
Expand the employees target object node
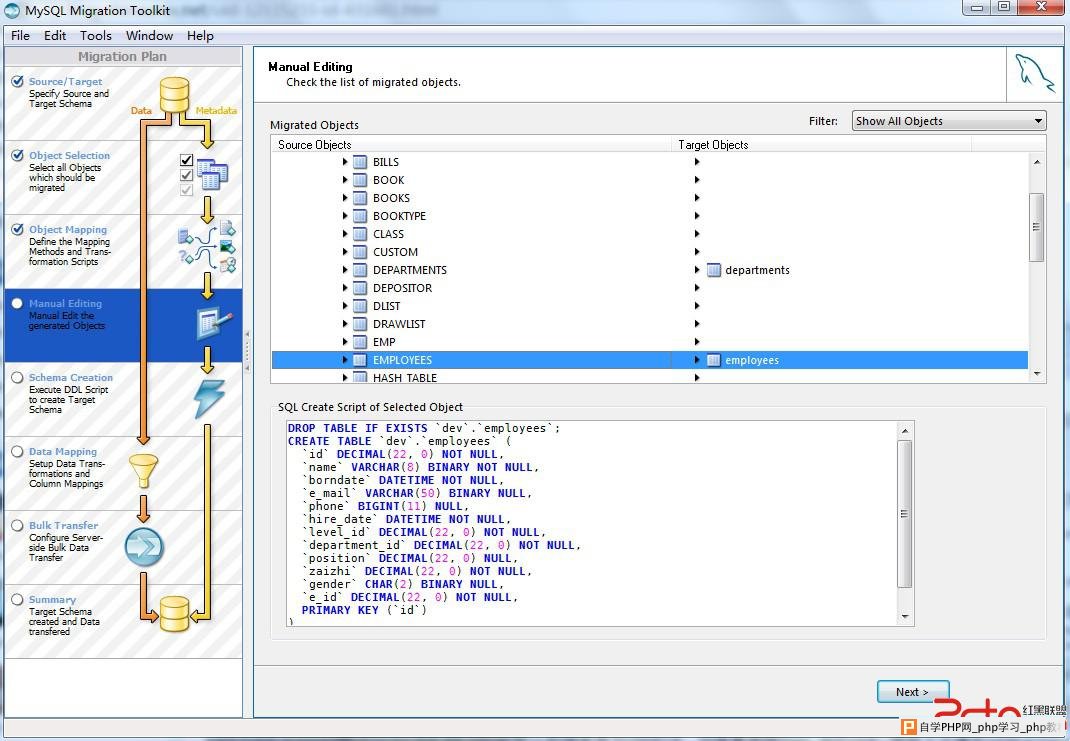697,360
